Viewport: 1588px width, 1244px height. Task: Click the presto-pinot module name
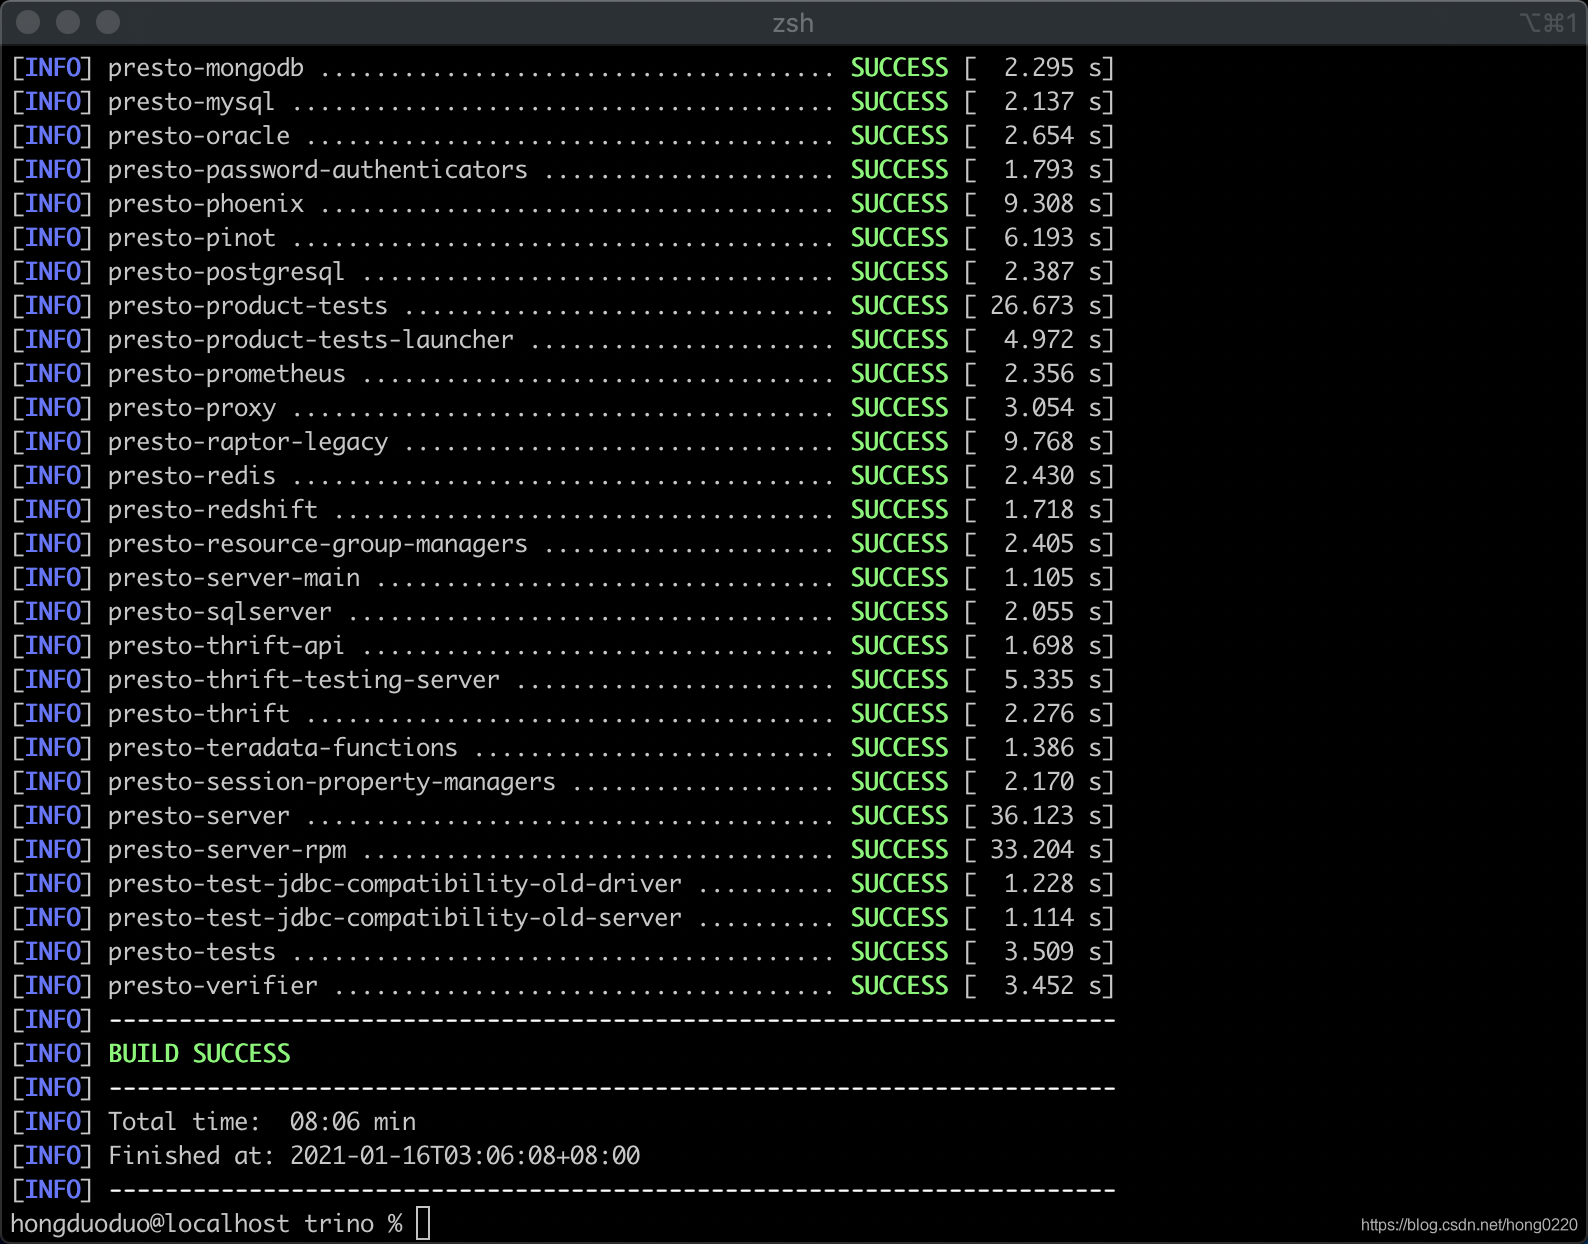tap(192, 238)
